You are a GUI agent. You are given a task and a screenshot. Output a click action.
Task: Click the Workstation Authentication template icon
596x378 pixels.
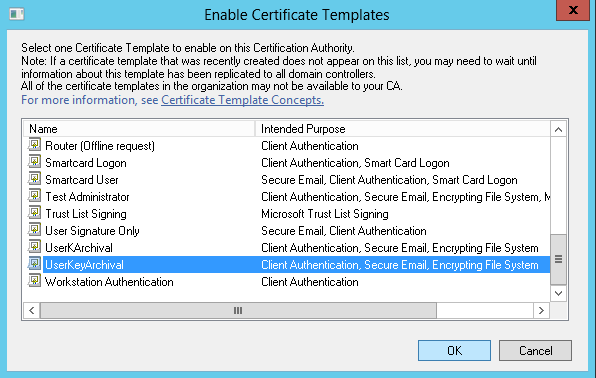coord(34,281)
